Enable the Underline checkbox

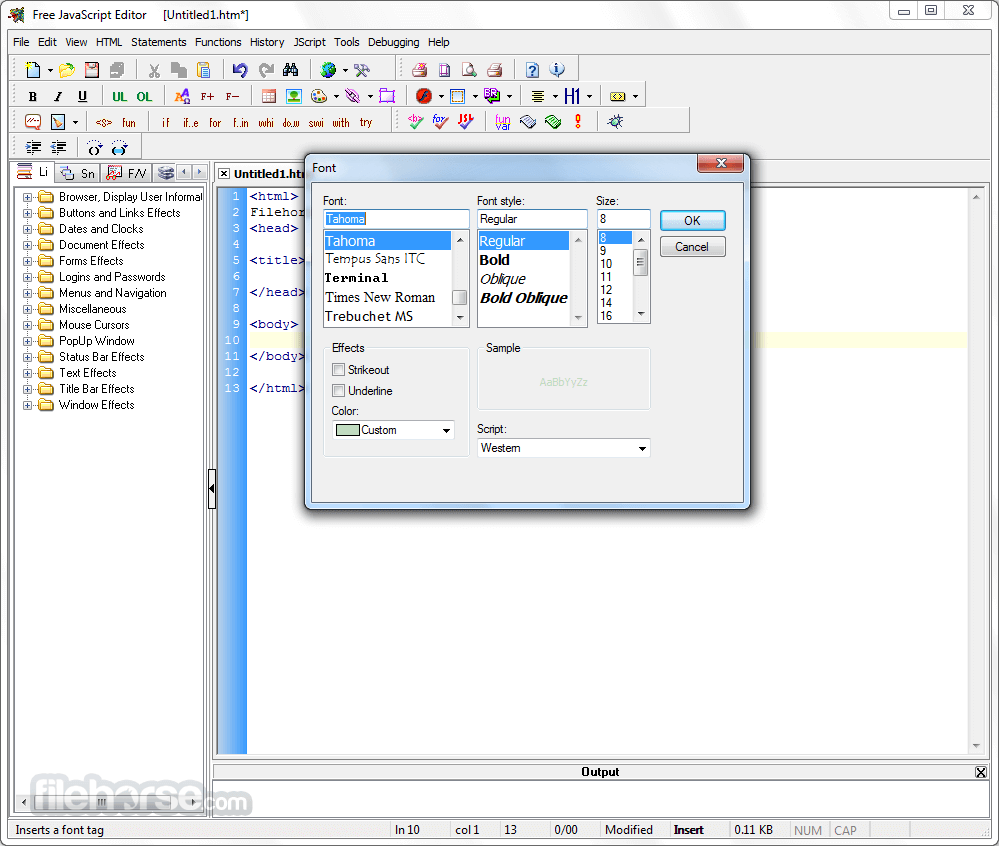click(x=338, y=391)
